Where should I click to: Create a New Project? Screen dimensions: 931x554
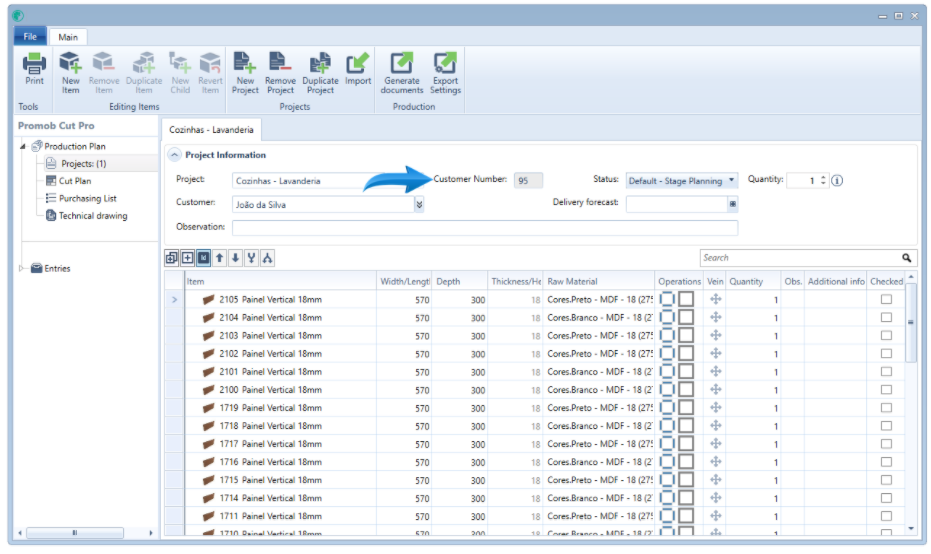coord(245,72)
